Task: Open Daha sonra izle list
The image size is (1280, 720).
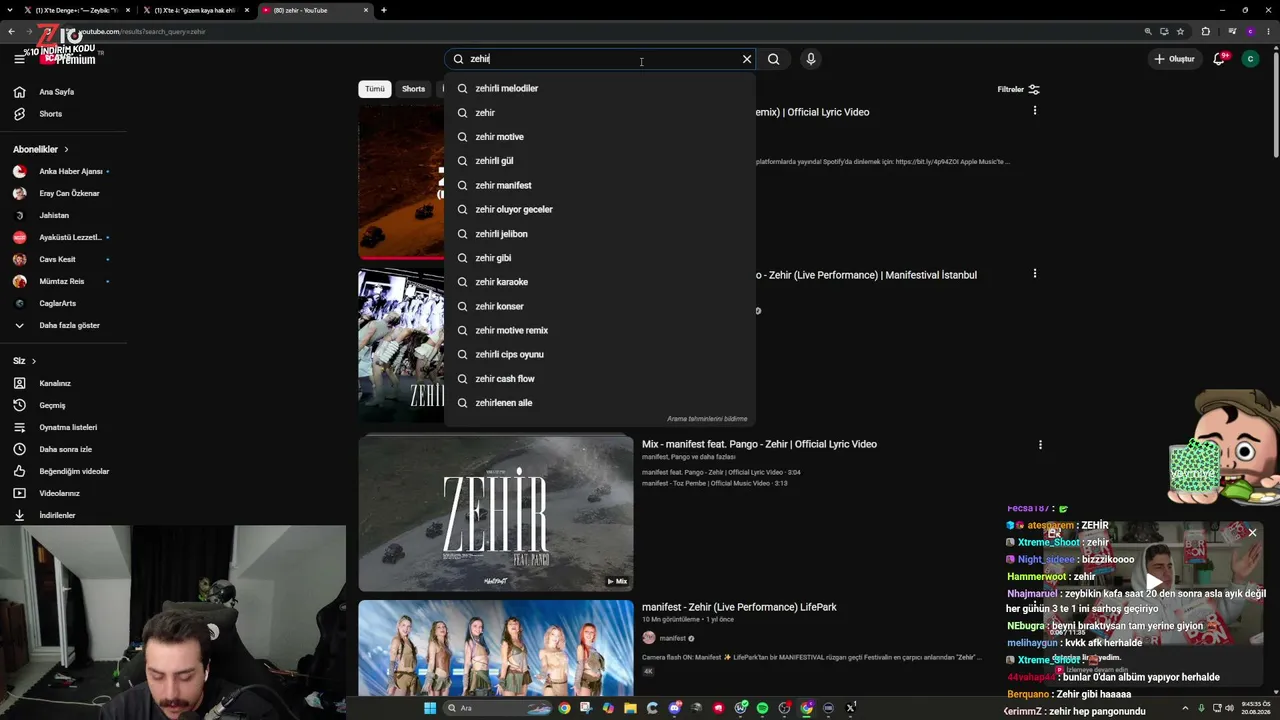Action: [63, 449]
